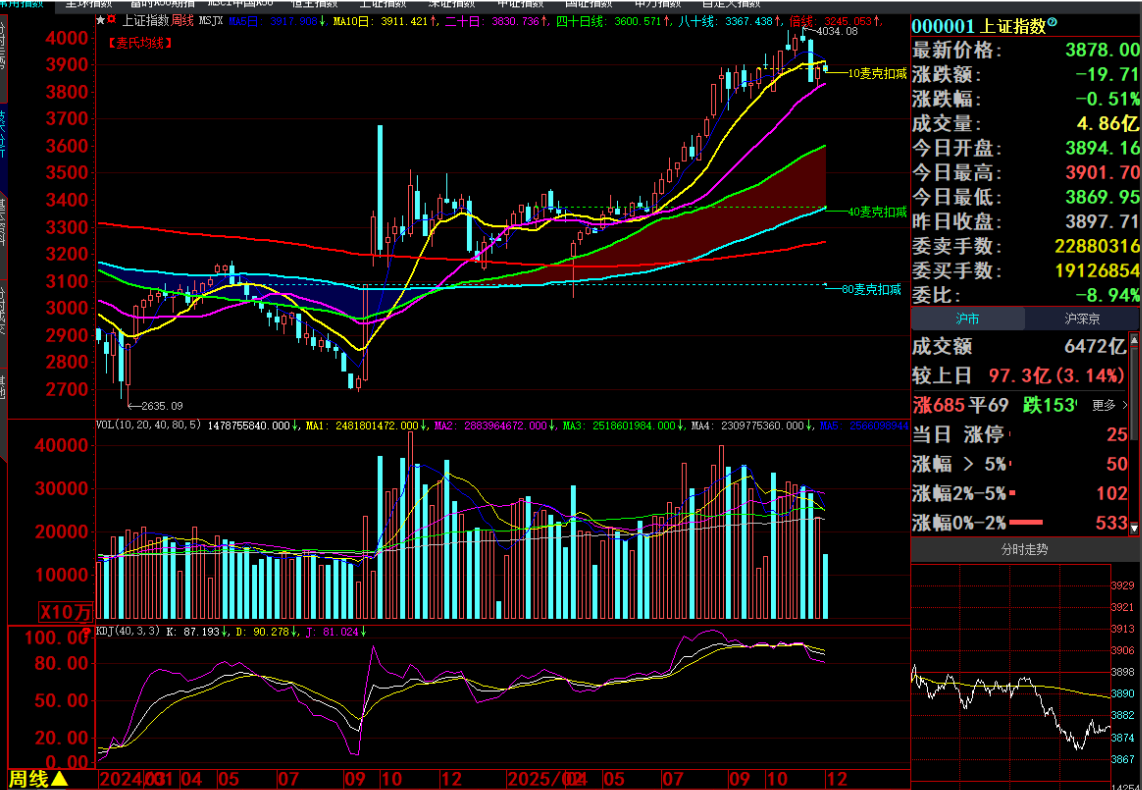Click the 分时走势 panel header

1025,549
